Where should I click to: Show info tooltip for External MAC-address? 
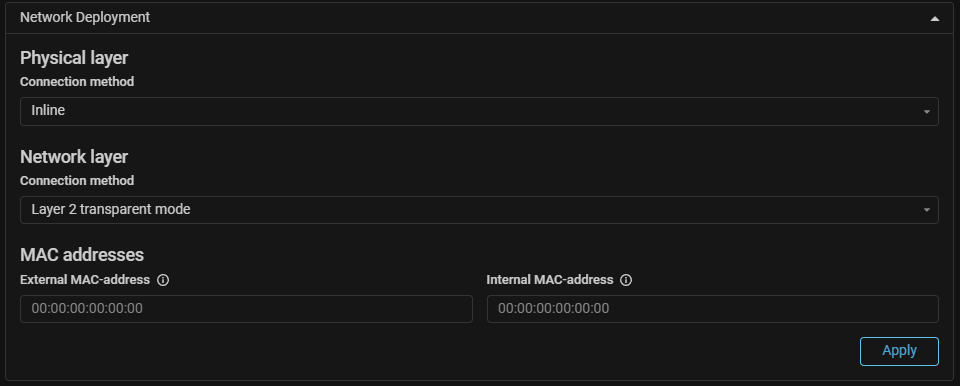(x=163, y=280)
